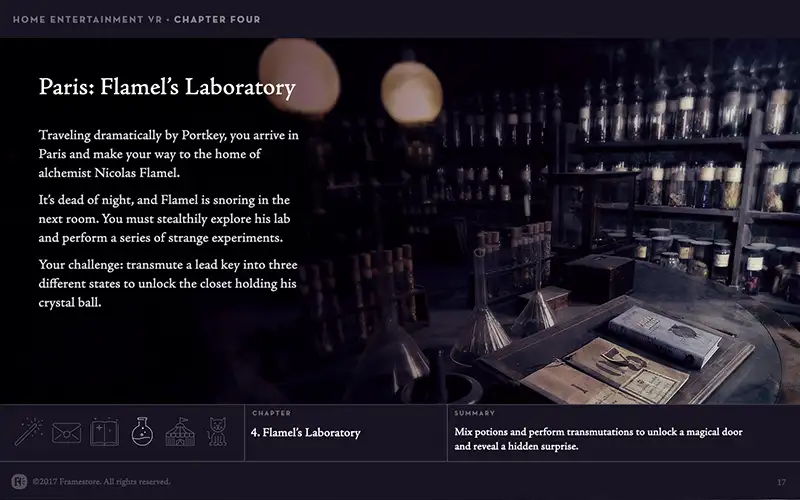The width and height of the screenshot is (800, 500).
Task: Click the 'Paris: Flamel's Laboratory' title
Action: (x=167, y=87)
